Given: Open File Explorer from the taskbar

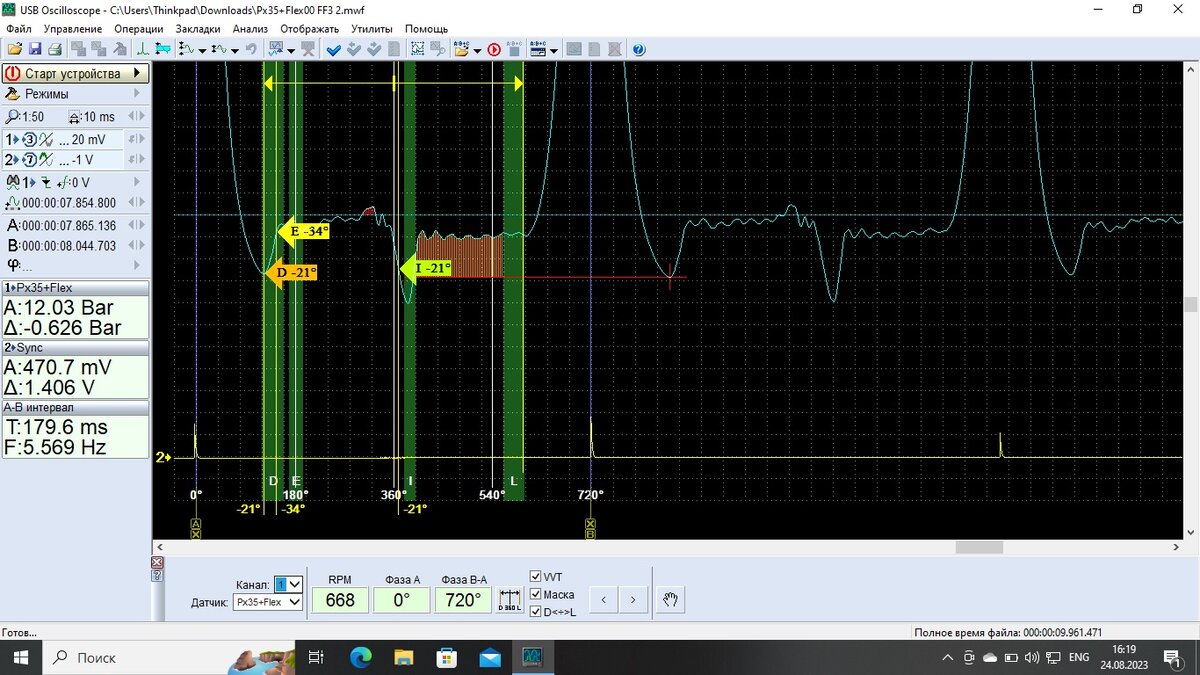Looking at the screenshot, I should click(x=404, y=657).
